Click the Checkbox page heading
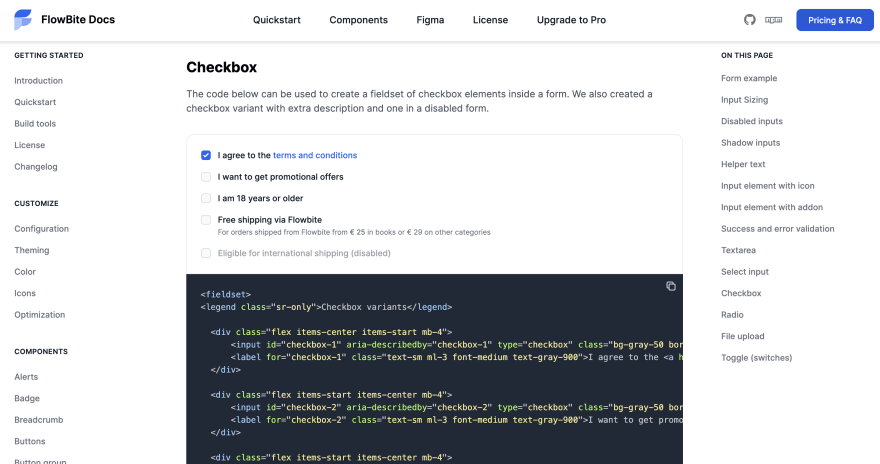The width and height of the screenshot is (880, 464). [222, 67]
